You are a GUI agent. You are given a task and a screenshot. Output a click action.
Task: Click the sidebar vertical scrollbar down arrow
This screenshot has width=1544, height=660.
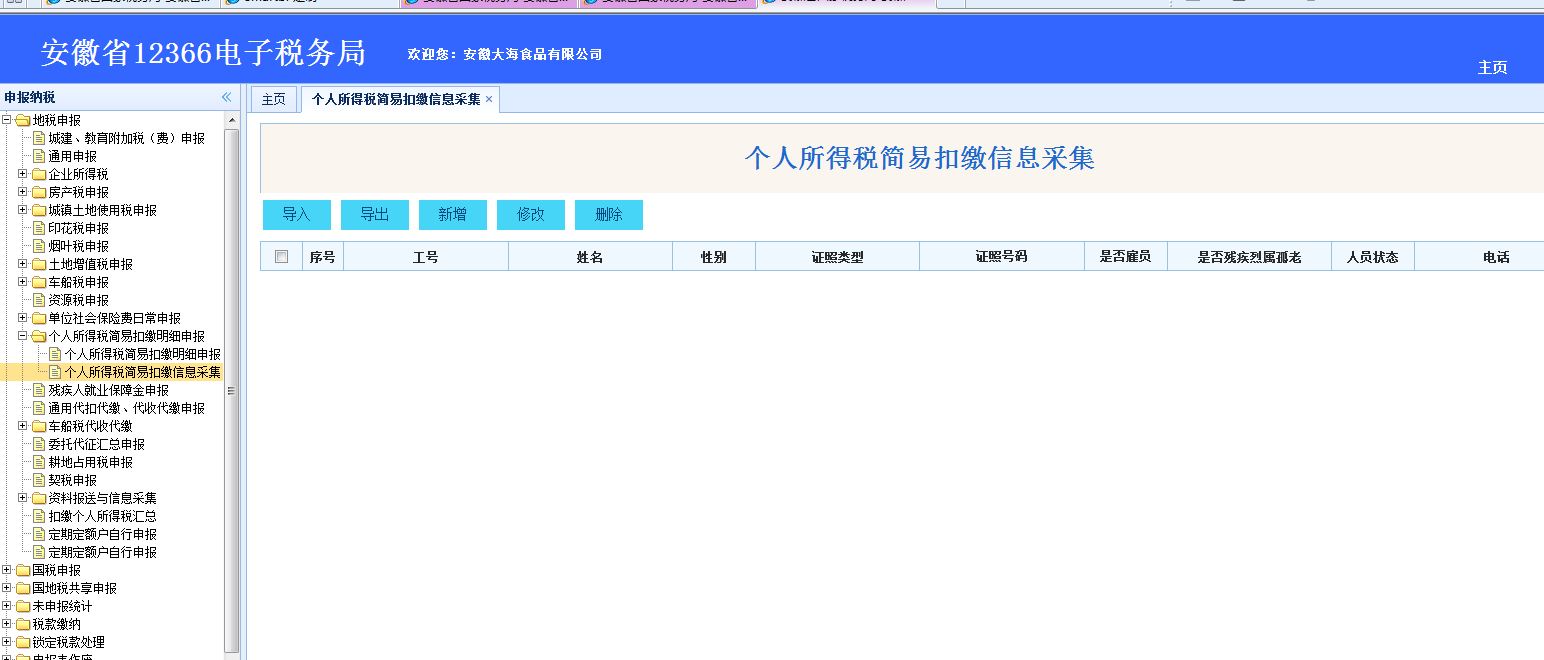click(233, 654)
